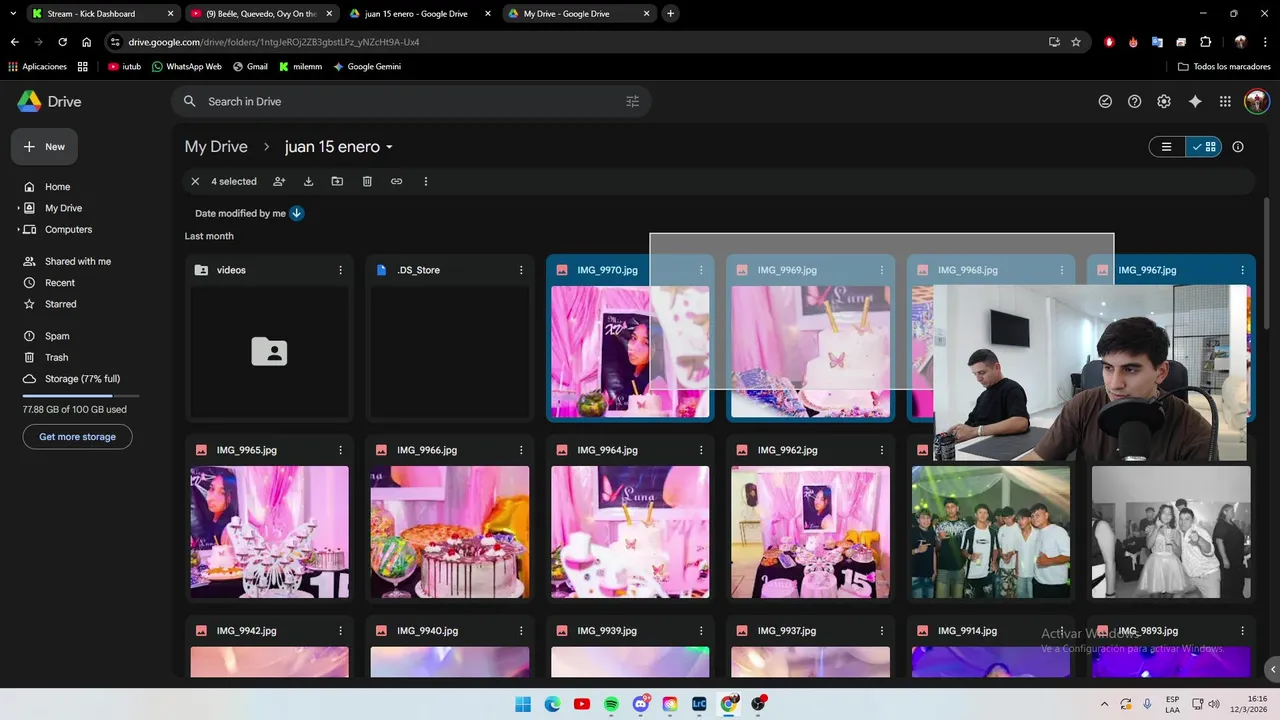Click the New button
The width and height of the screenshot is (1280, 720).
coord(44,147)
